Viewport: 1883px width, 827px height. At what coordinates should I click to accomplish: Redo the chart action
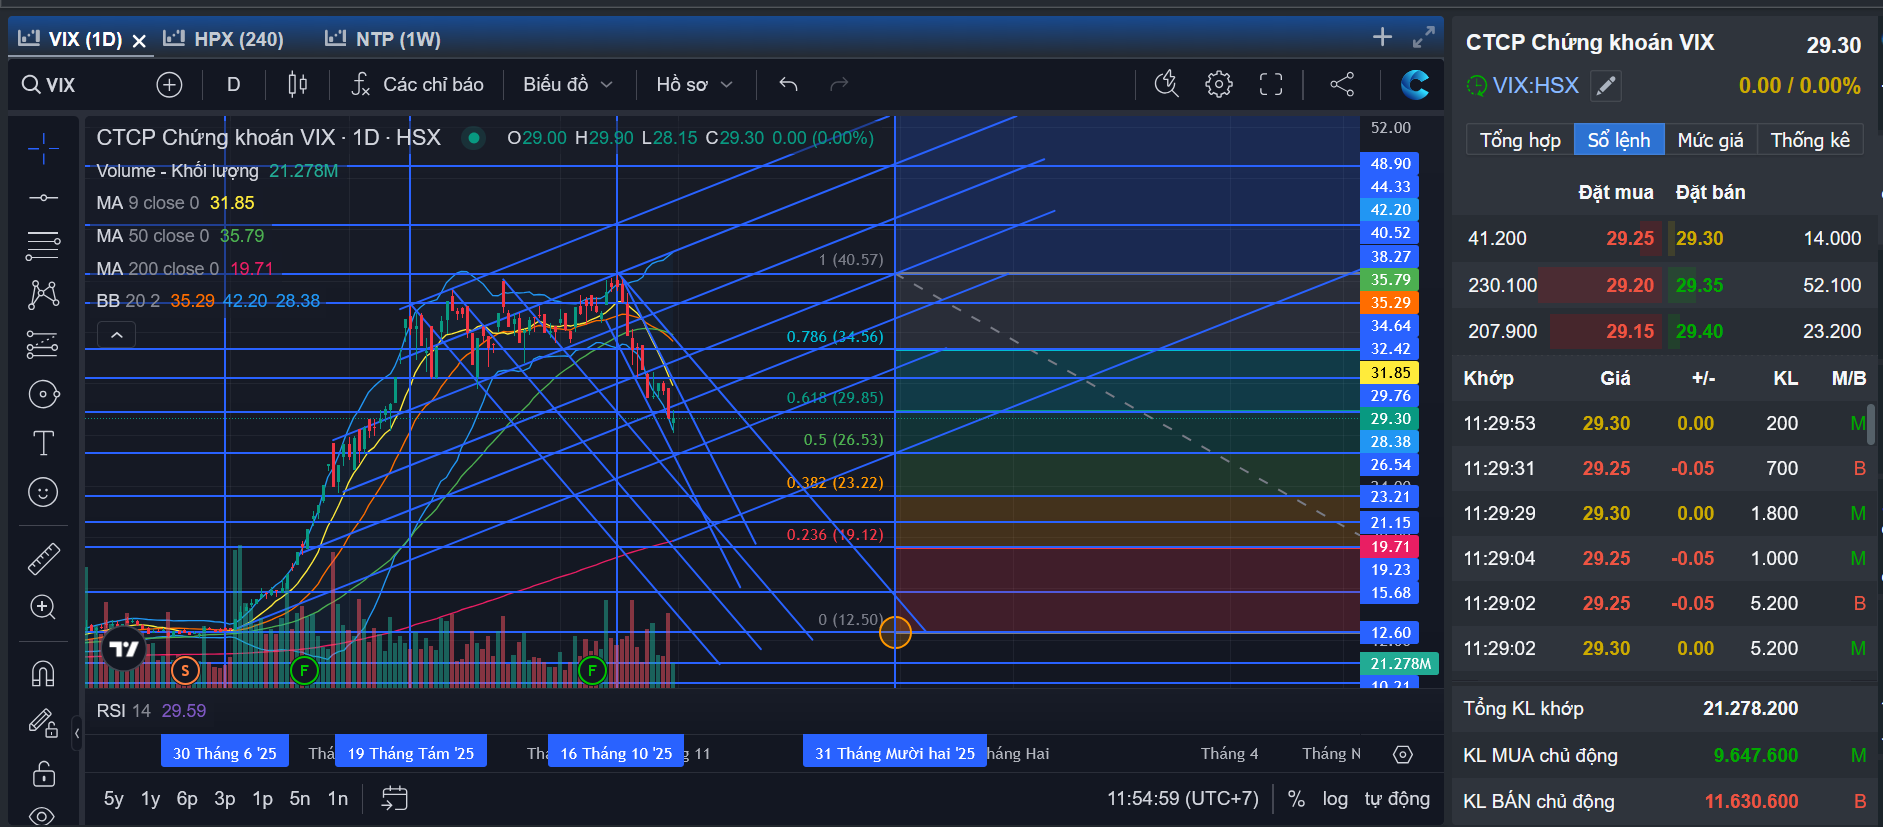coord(839,85)
